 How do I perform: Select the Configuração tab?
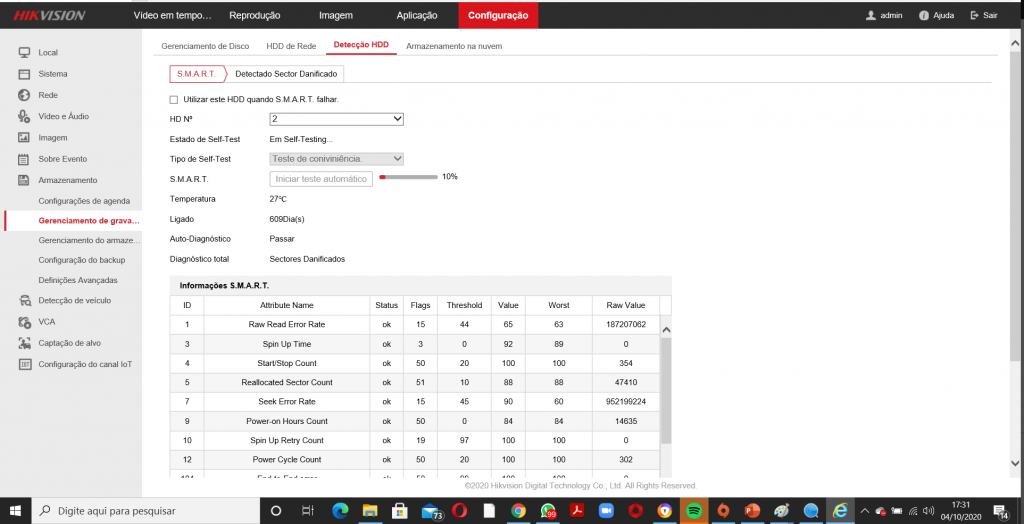point(498,16)
